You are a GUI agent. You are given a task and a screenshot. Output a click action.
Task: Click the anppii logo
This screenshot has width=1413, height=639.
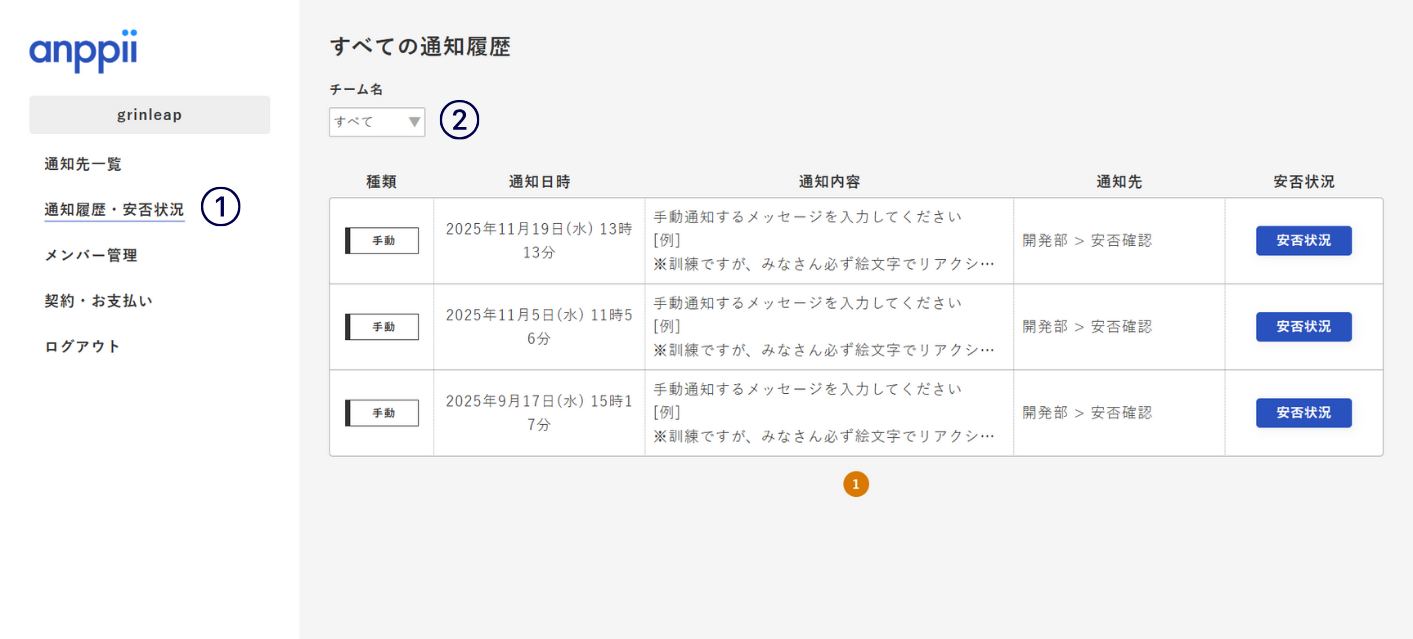(x=83, y=52)
